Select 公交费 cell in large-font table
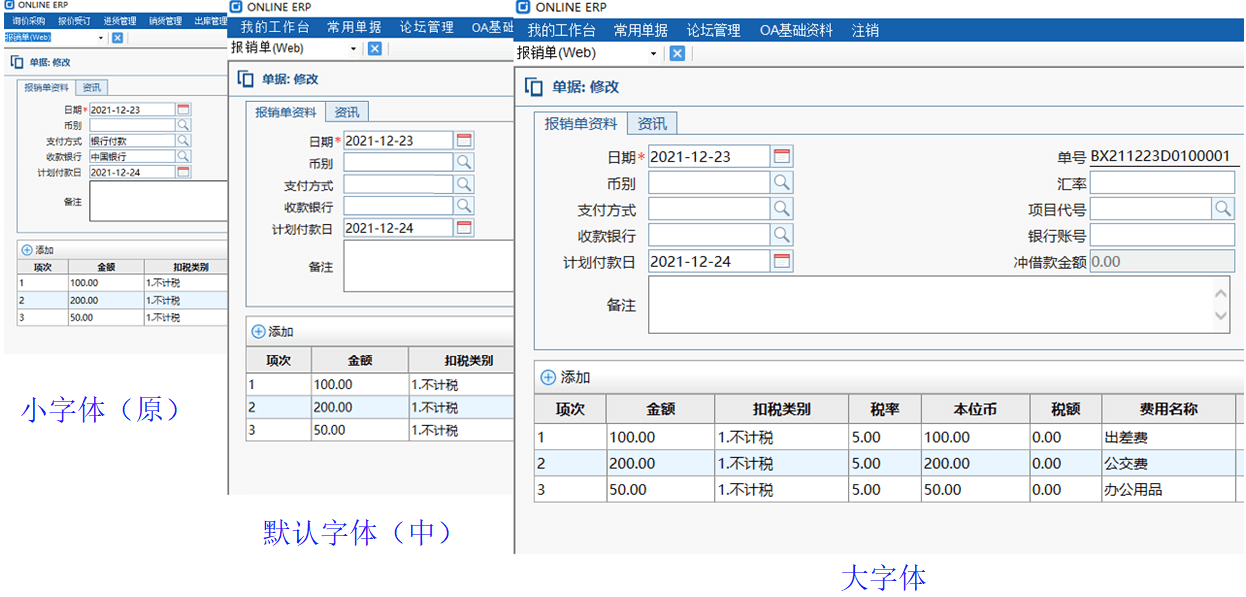 coord(1168,463)
